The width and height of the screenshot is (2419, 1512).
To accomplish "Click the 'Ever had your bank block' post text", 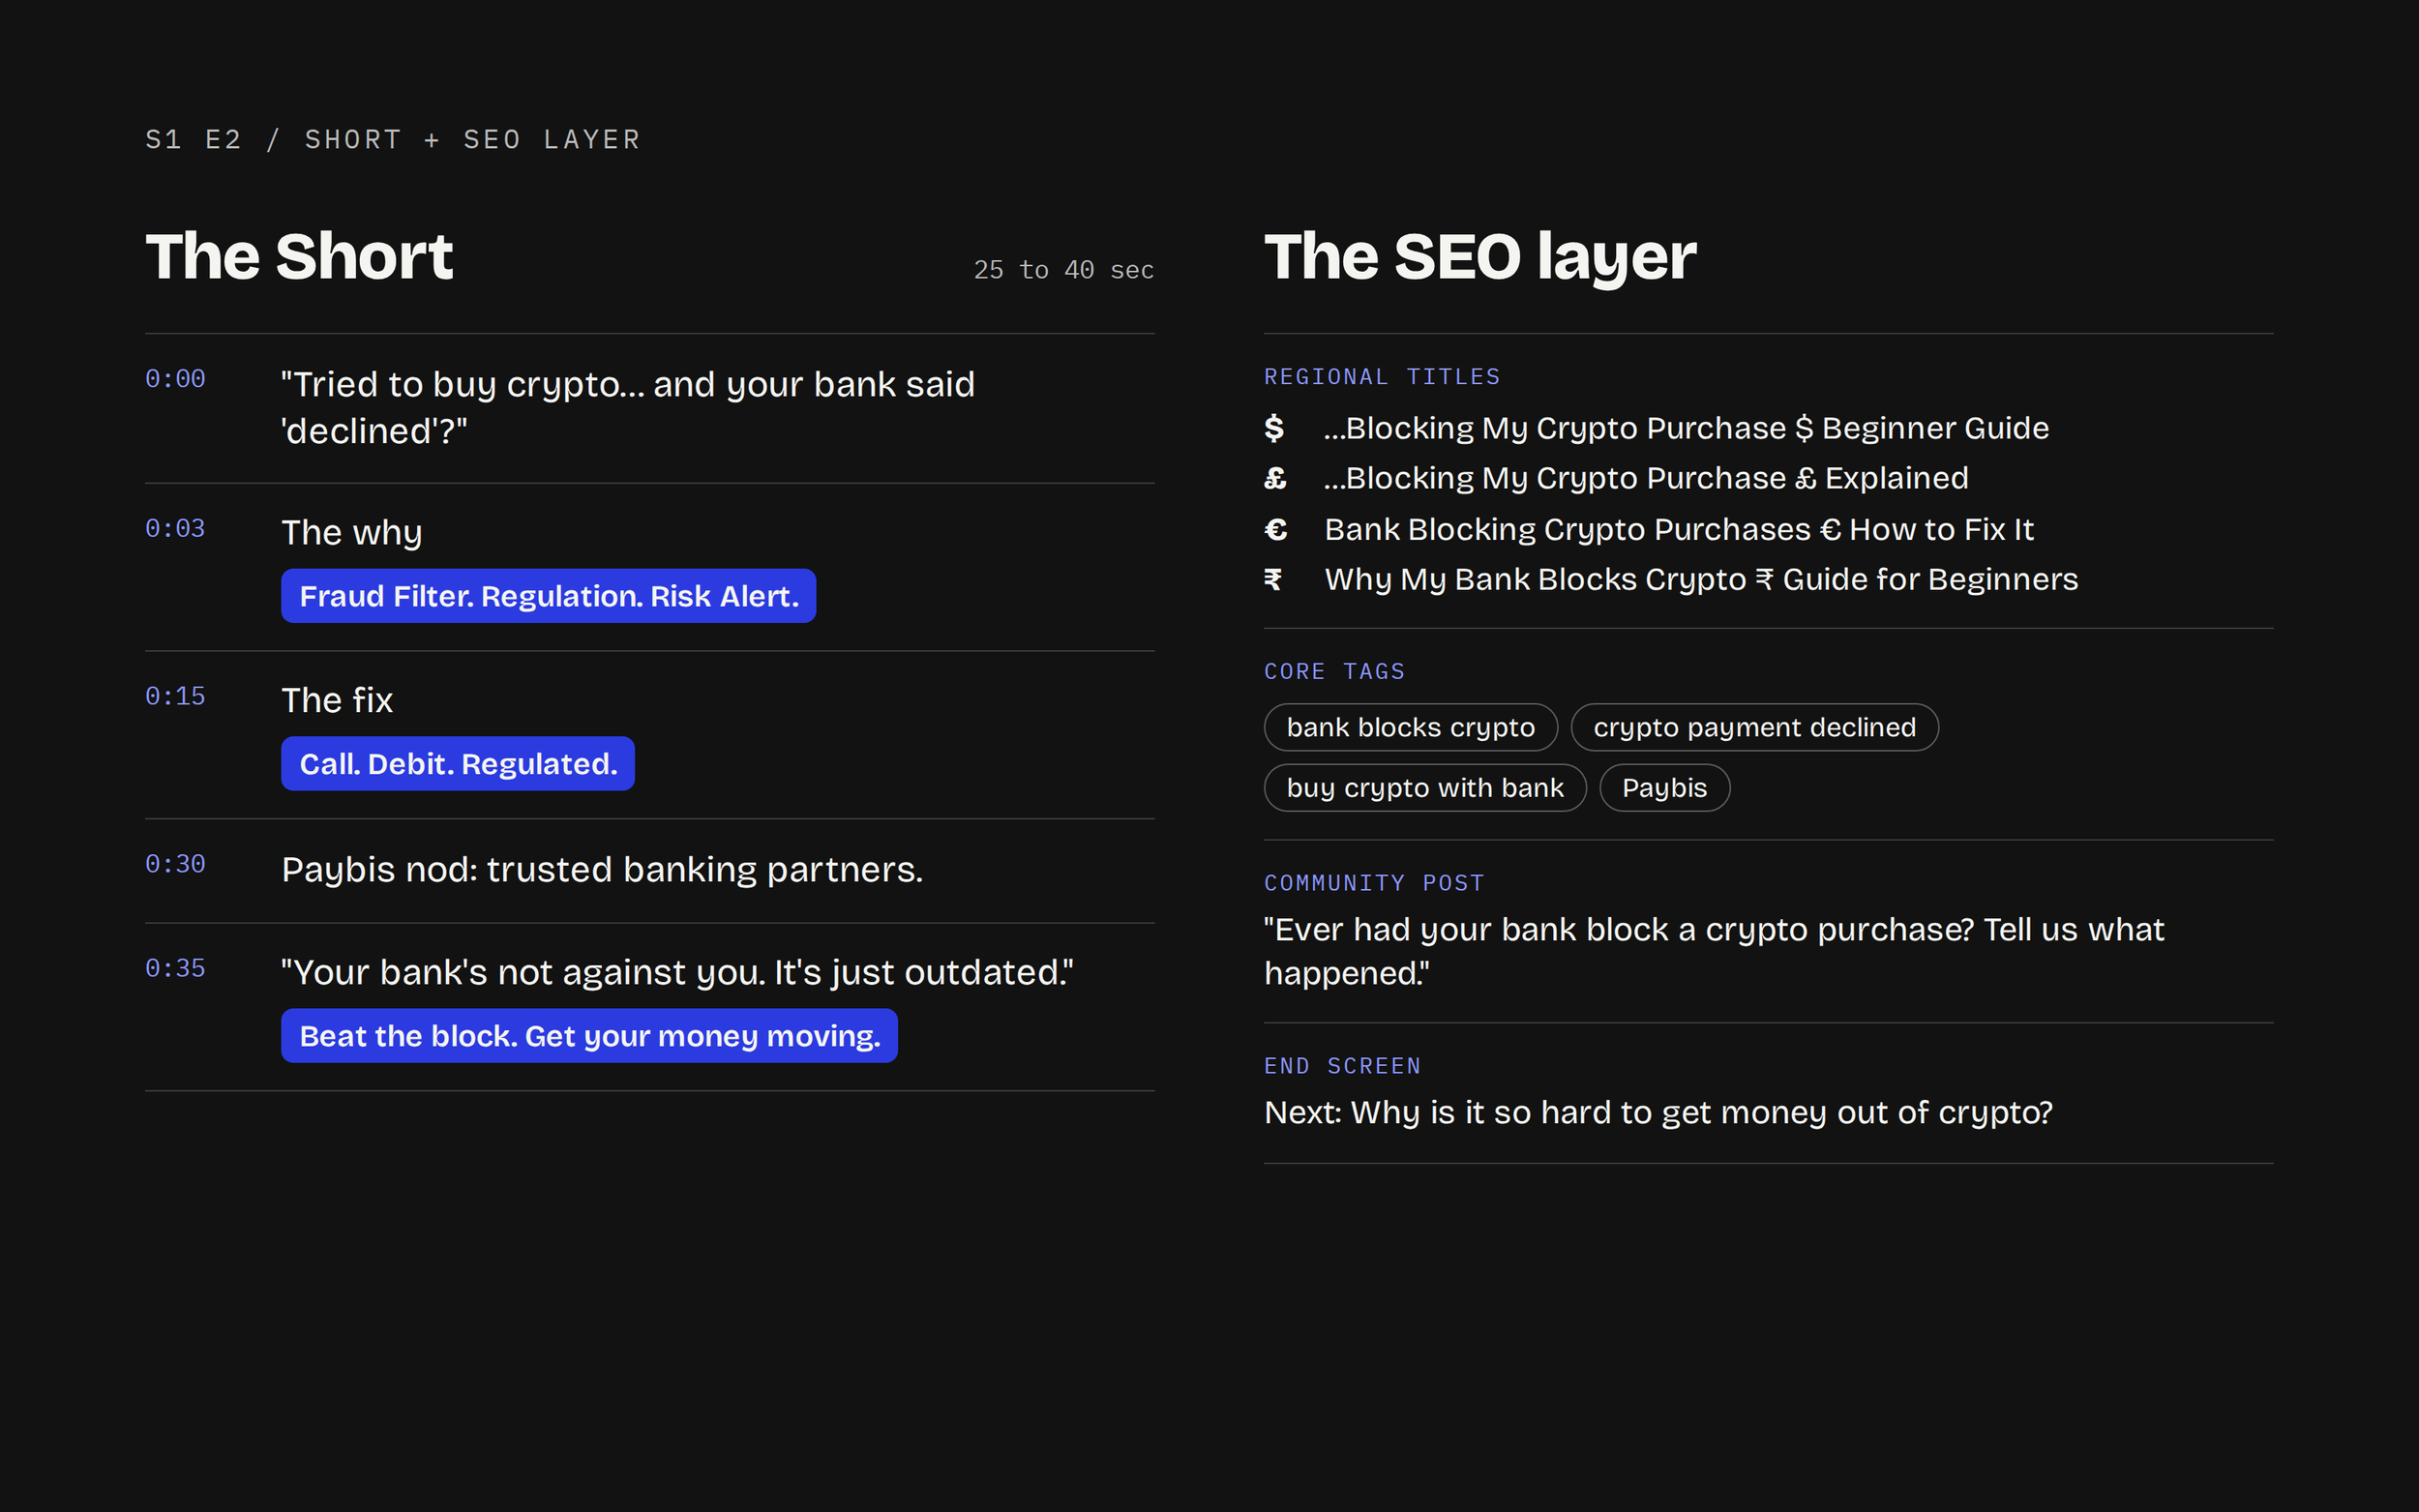I will tap(1714, 951).
